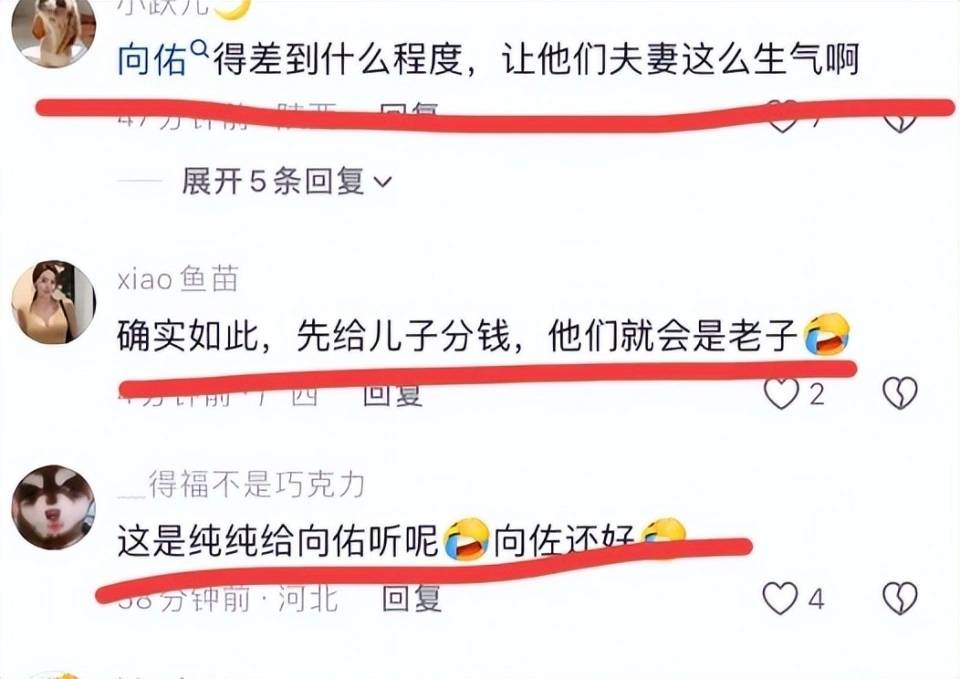This screenshot has width=960, height=679.
Task: Like the comment by 得福不是巧克力
Action: click(x=780, y=598)
